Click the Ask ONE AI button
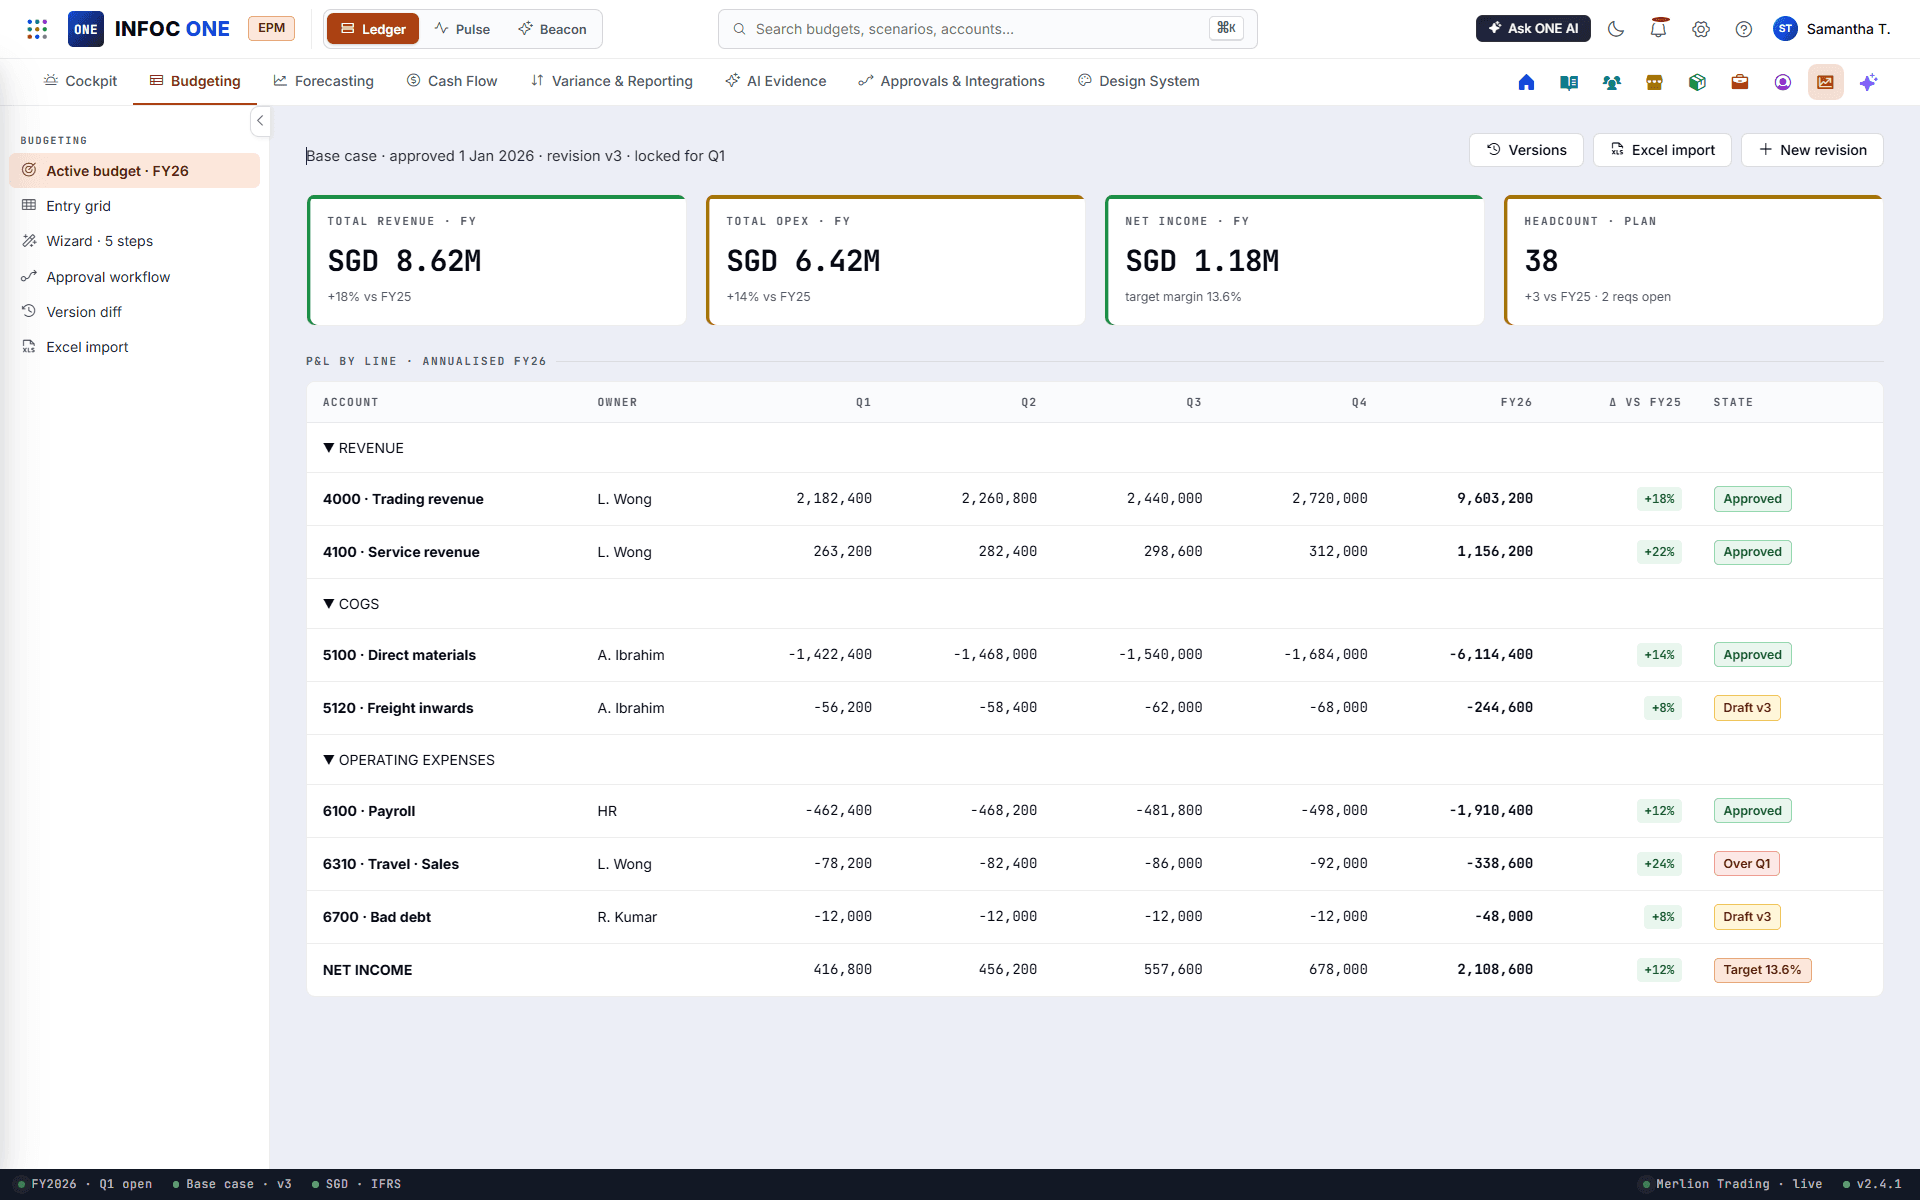1920x1200 pixels. [1533, 29]
